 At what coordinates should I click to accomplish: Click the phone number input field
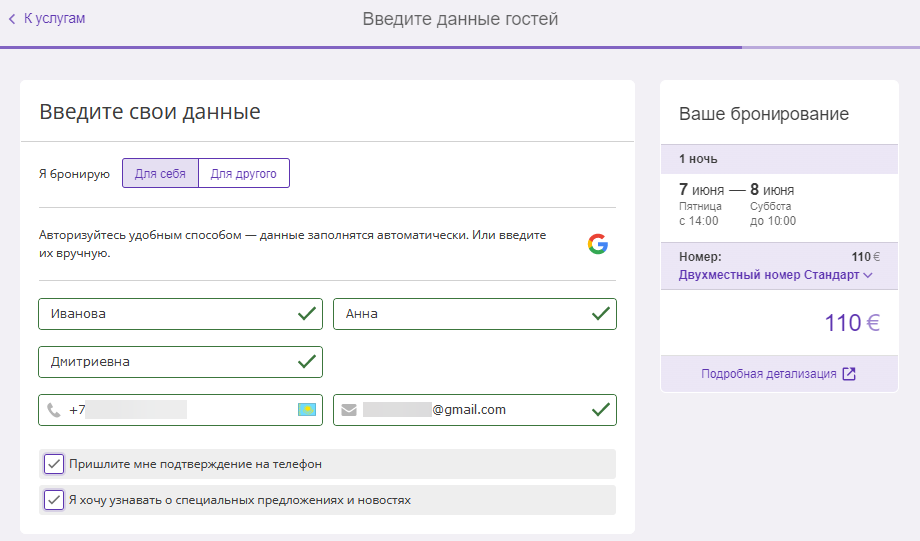[x=180, y=410]
